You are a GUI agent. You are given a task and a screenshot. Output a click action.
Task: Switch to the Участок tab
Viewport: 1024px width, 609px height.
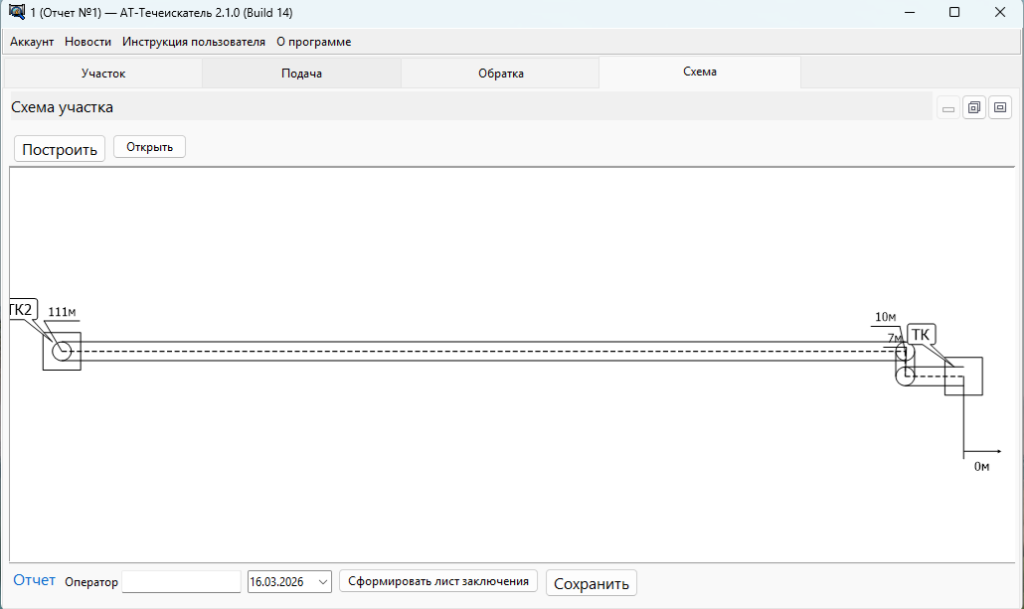tap(103, 73)
